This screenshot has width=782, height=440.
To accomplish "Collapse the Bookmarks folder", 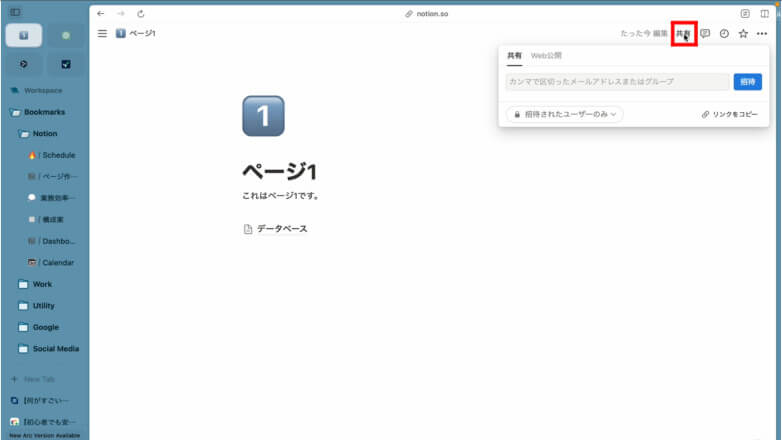I will pyautogui.click(x=45, y=112).
